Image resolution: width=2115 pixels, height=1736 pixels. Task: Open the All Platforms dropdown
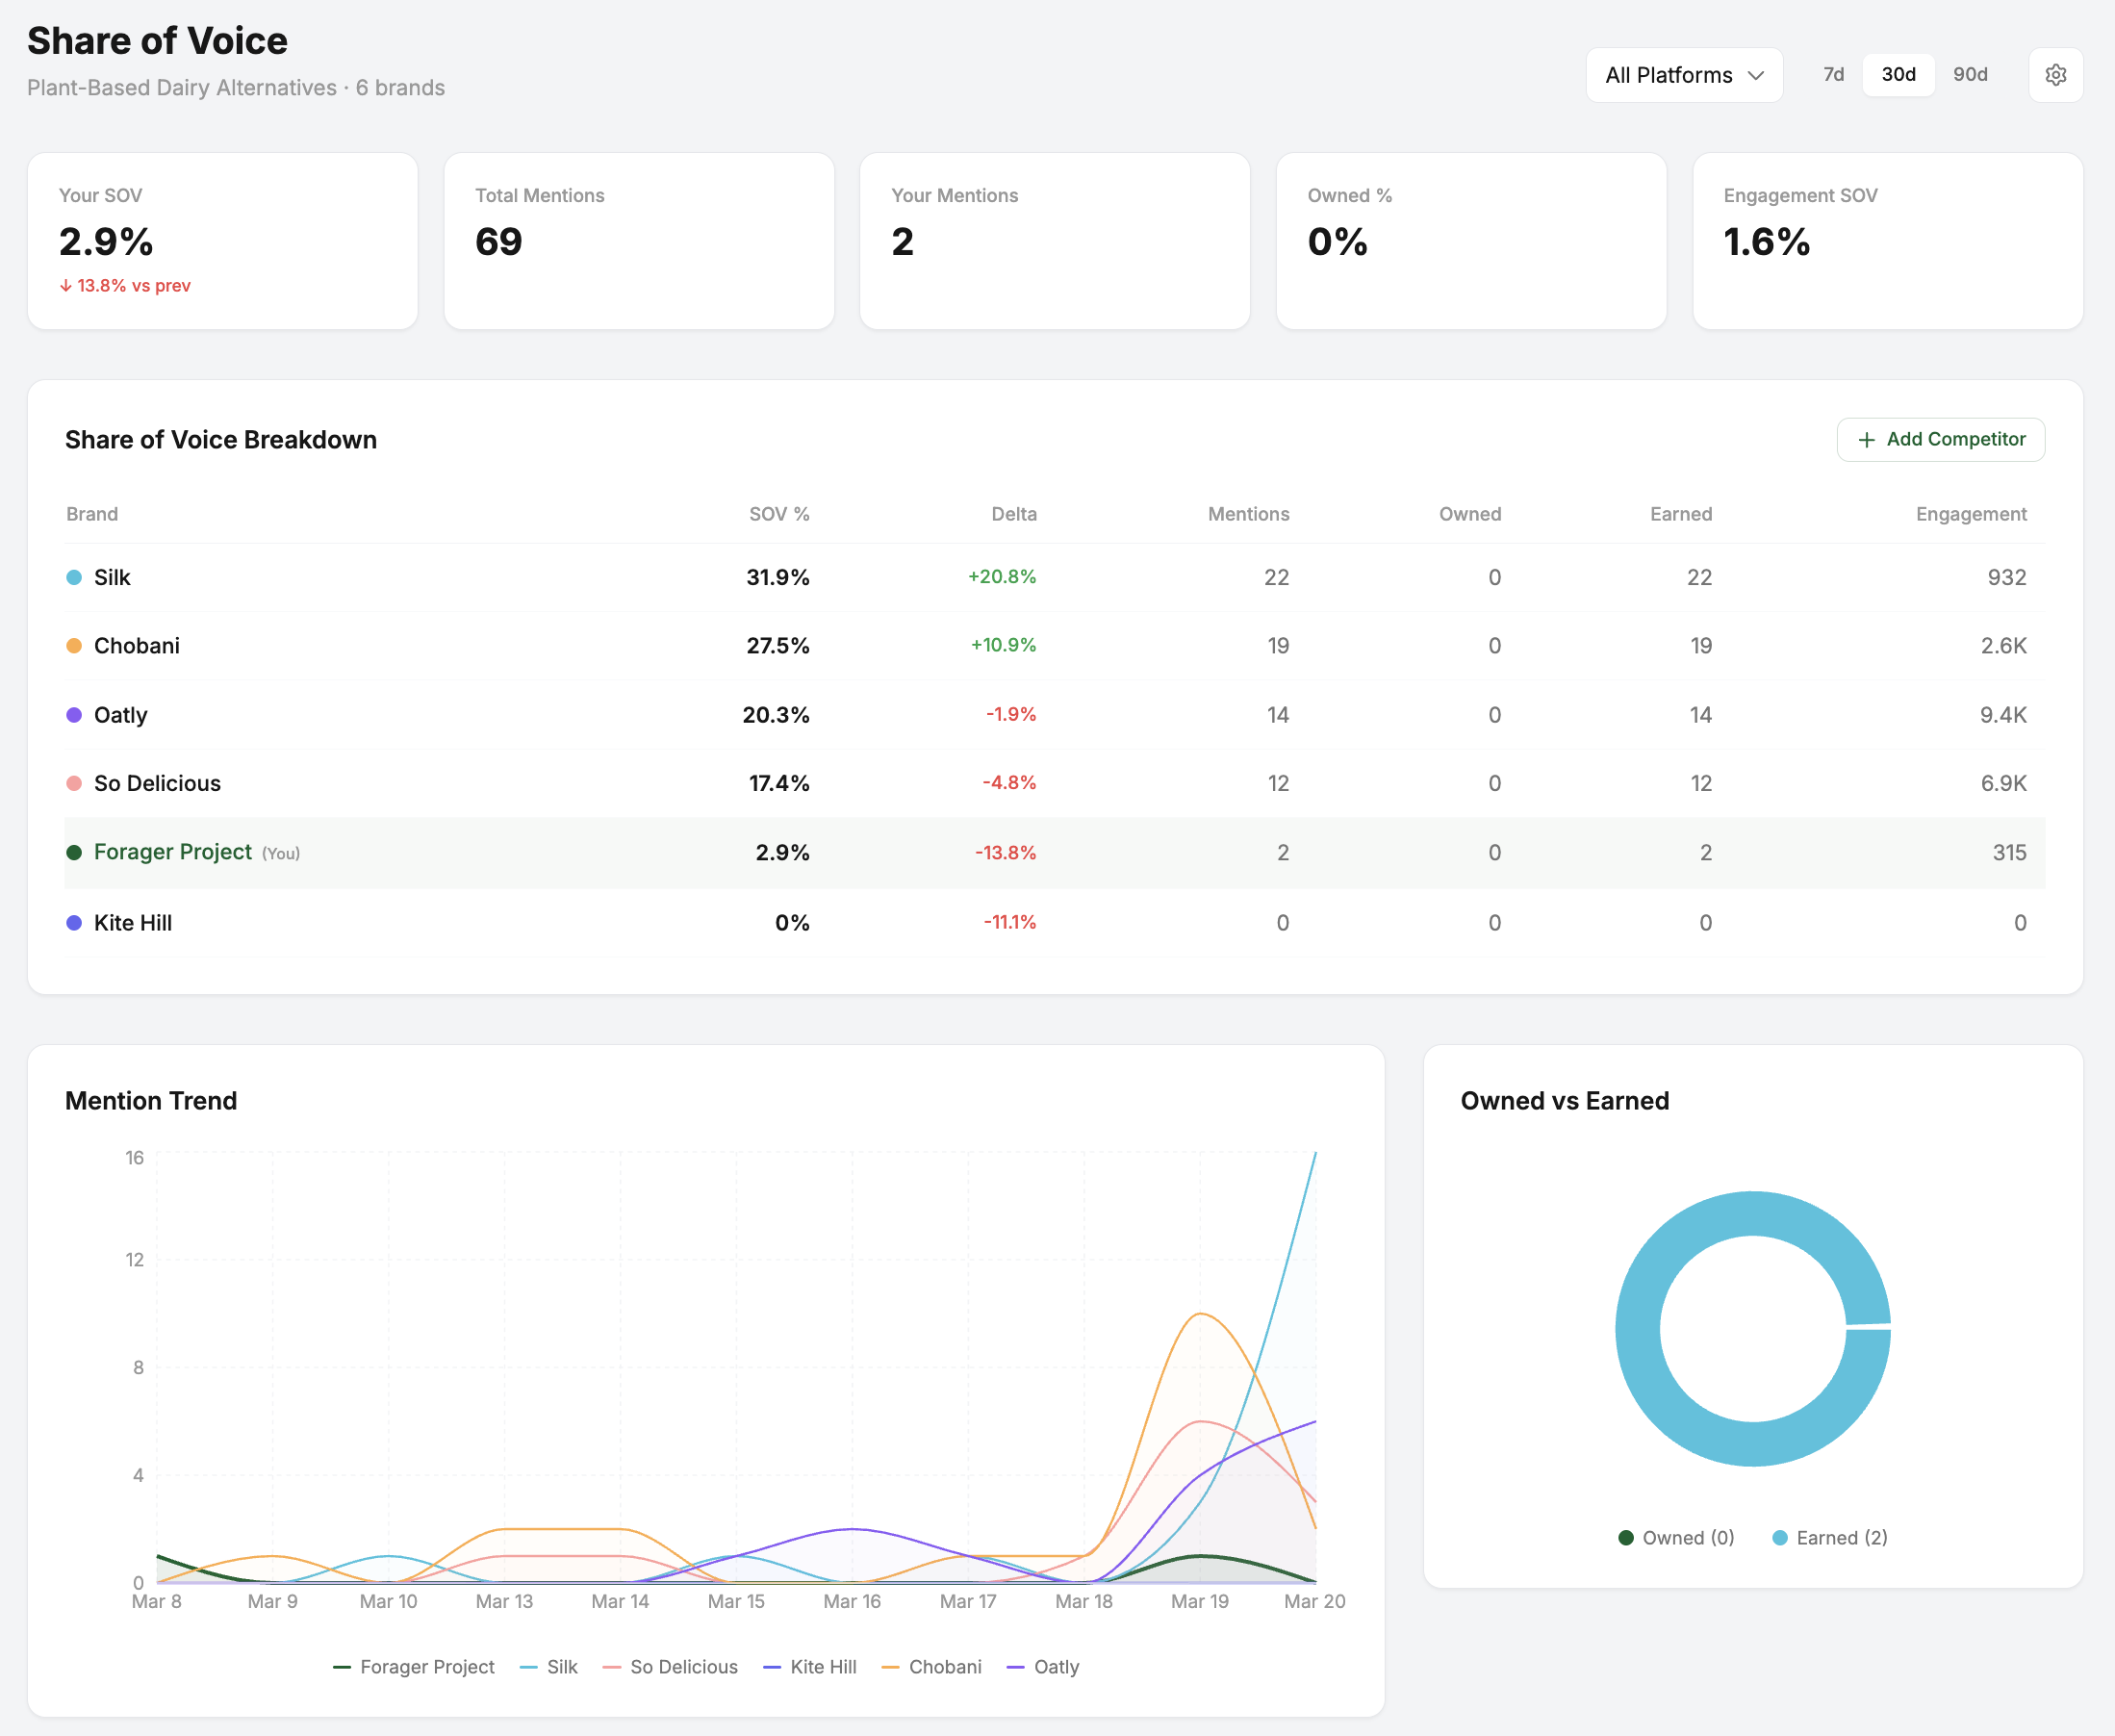[1683, 75]
